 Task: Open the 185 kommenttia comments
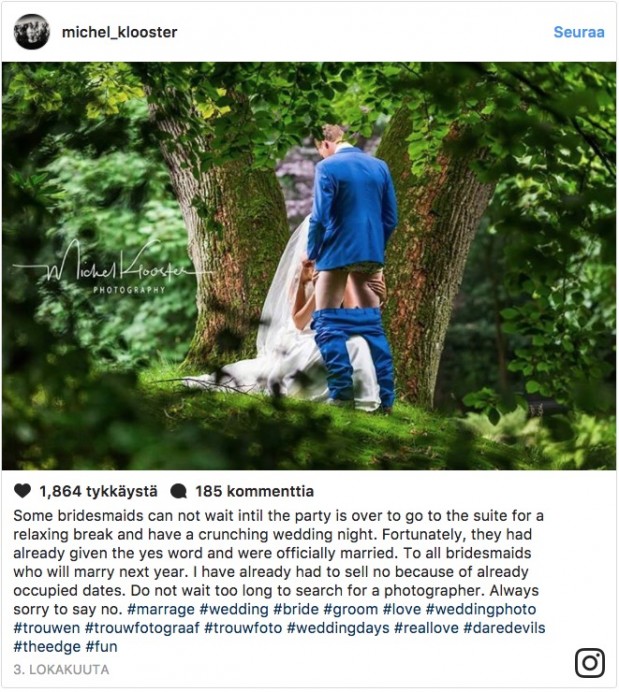click(255, 491)
